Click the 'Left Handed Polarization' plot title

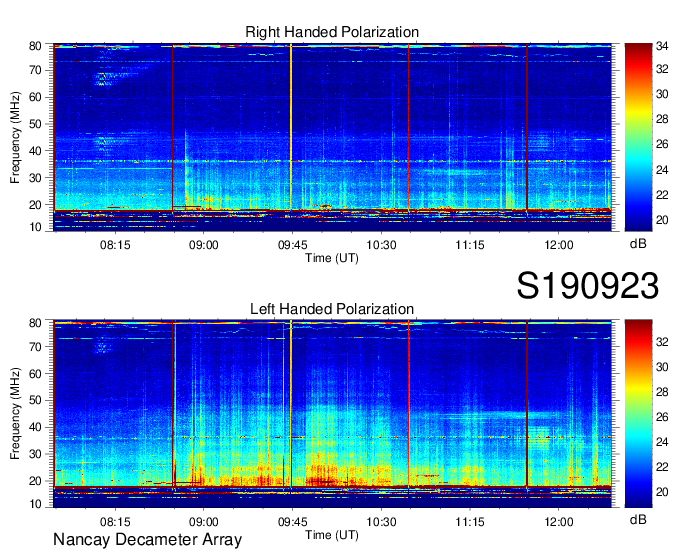pos(332,309)
